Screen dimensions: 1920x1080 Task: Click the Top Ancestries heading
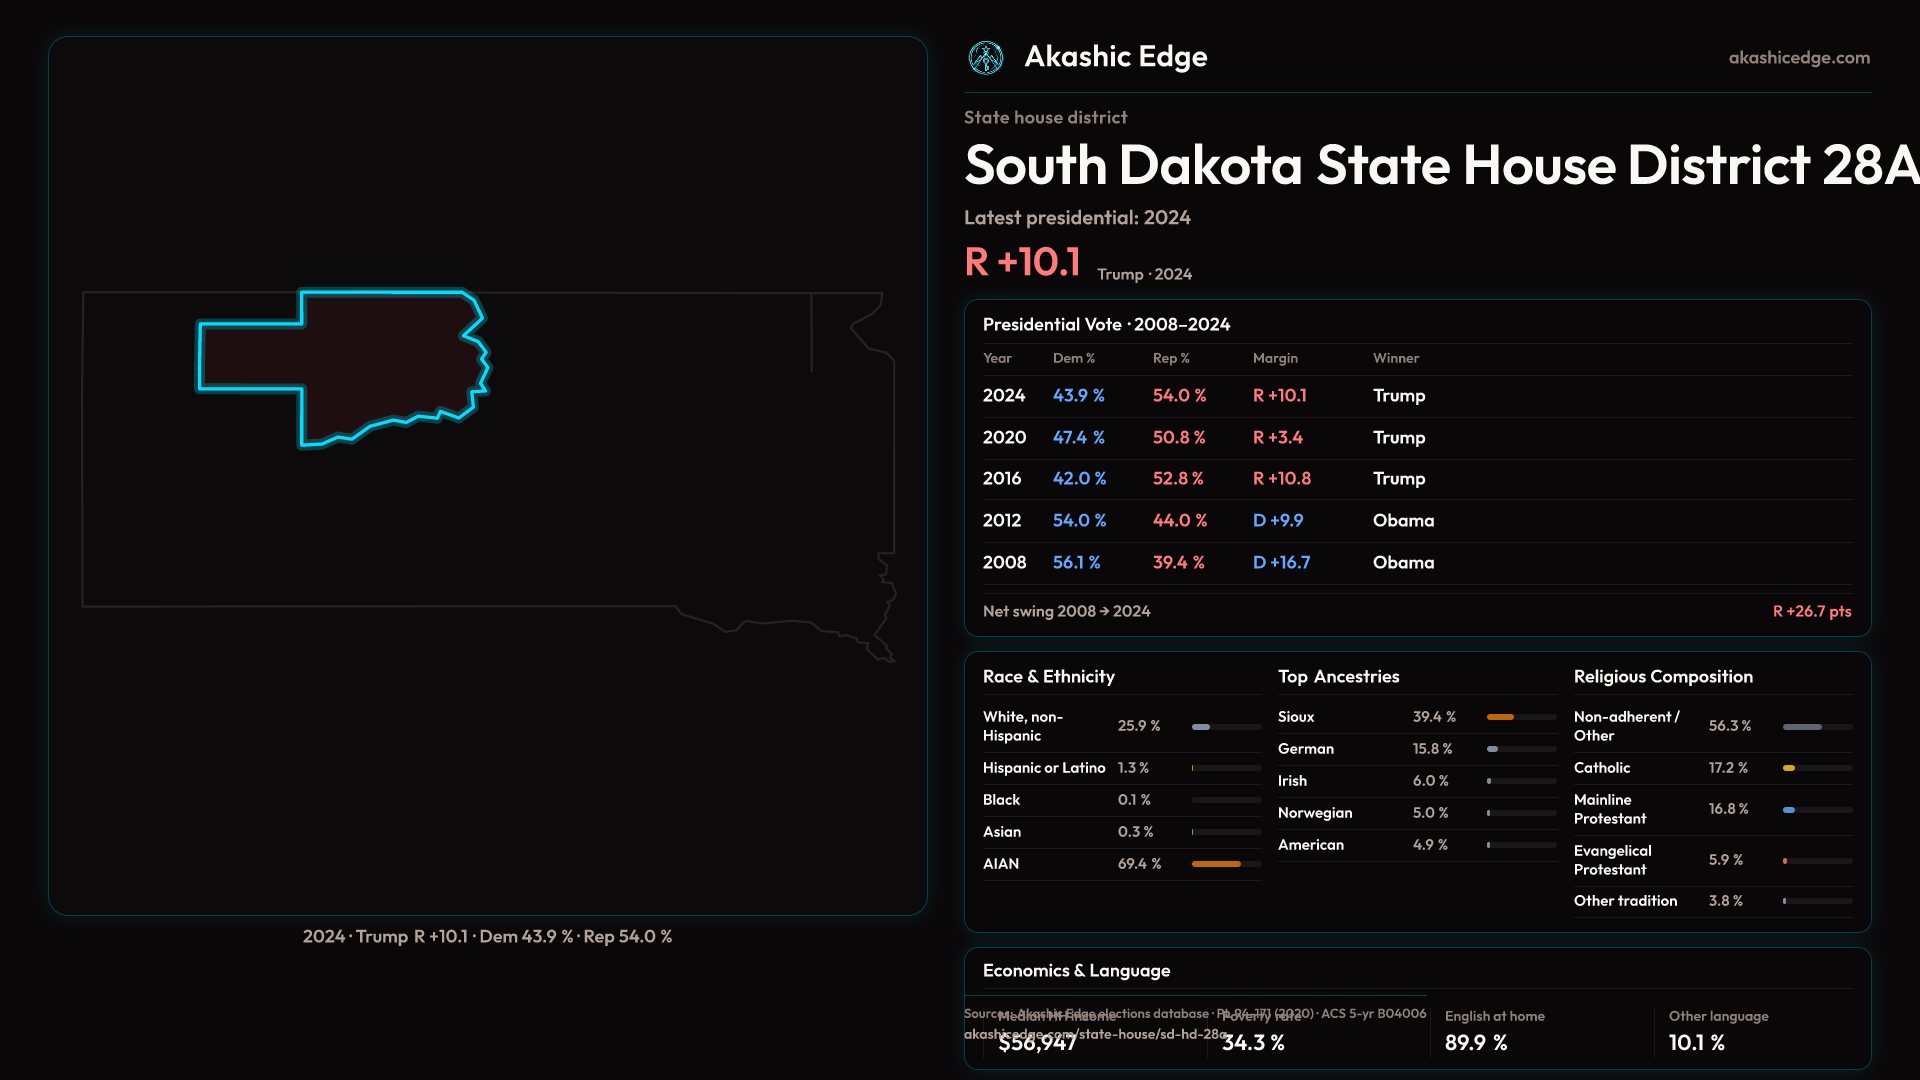pyautogui.click(x=1338, y=677)
